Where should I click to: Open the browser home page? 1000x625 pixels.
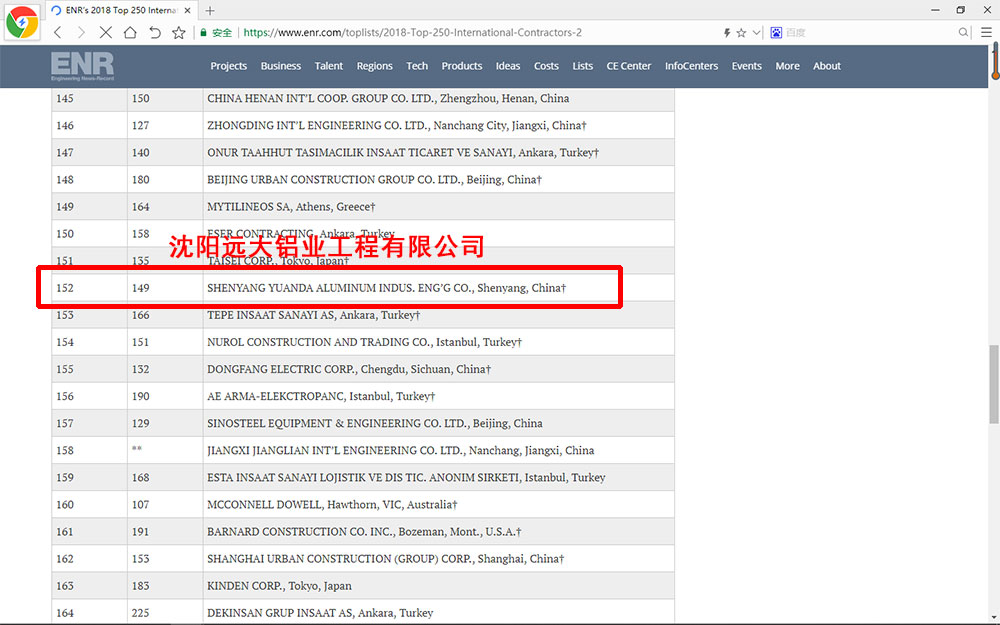[130, 33]
